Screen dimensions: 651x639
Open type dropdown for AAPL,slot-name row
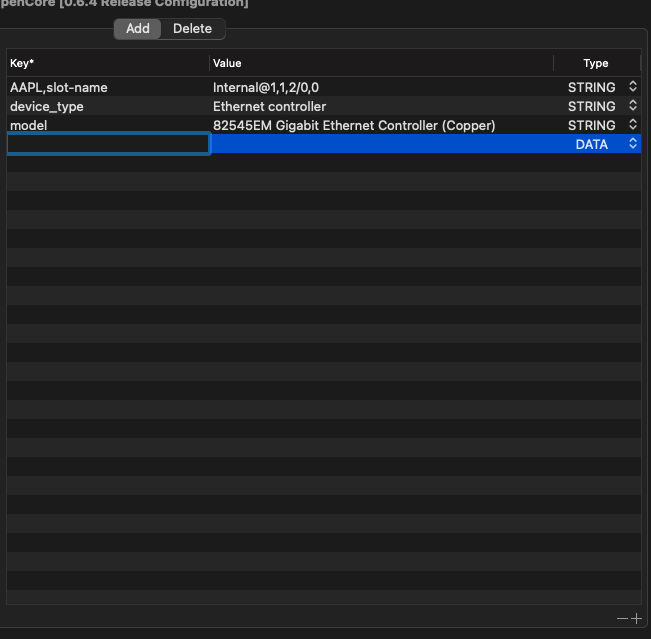coord(632,86)
